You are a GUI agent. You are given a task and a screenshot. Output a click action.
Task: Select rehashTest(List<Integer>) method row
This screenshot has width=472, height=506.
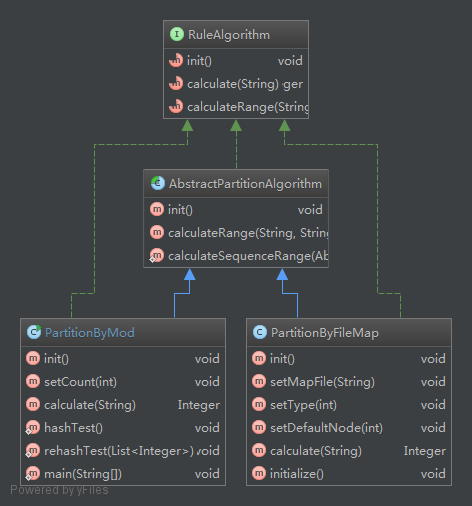[123, 451]
